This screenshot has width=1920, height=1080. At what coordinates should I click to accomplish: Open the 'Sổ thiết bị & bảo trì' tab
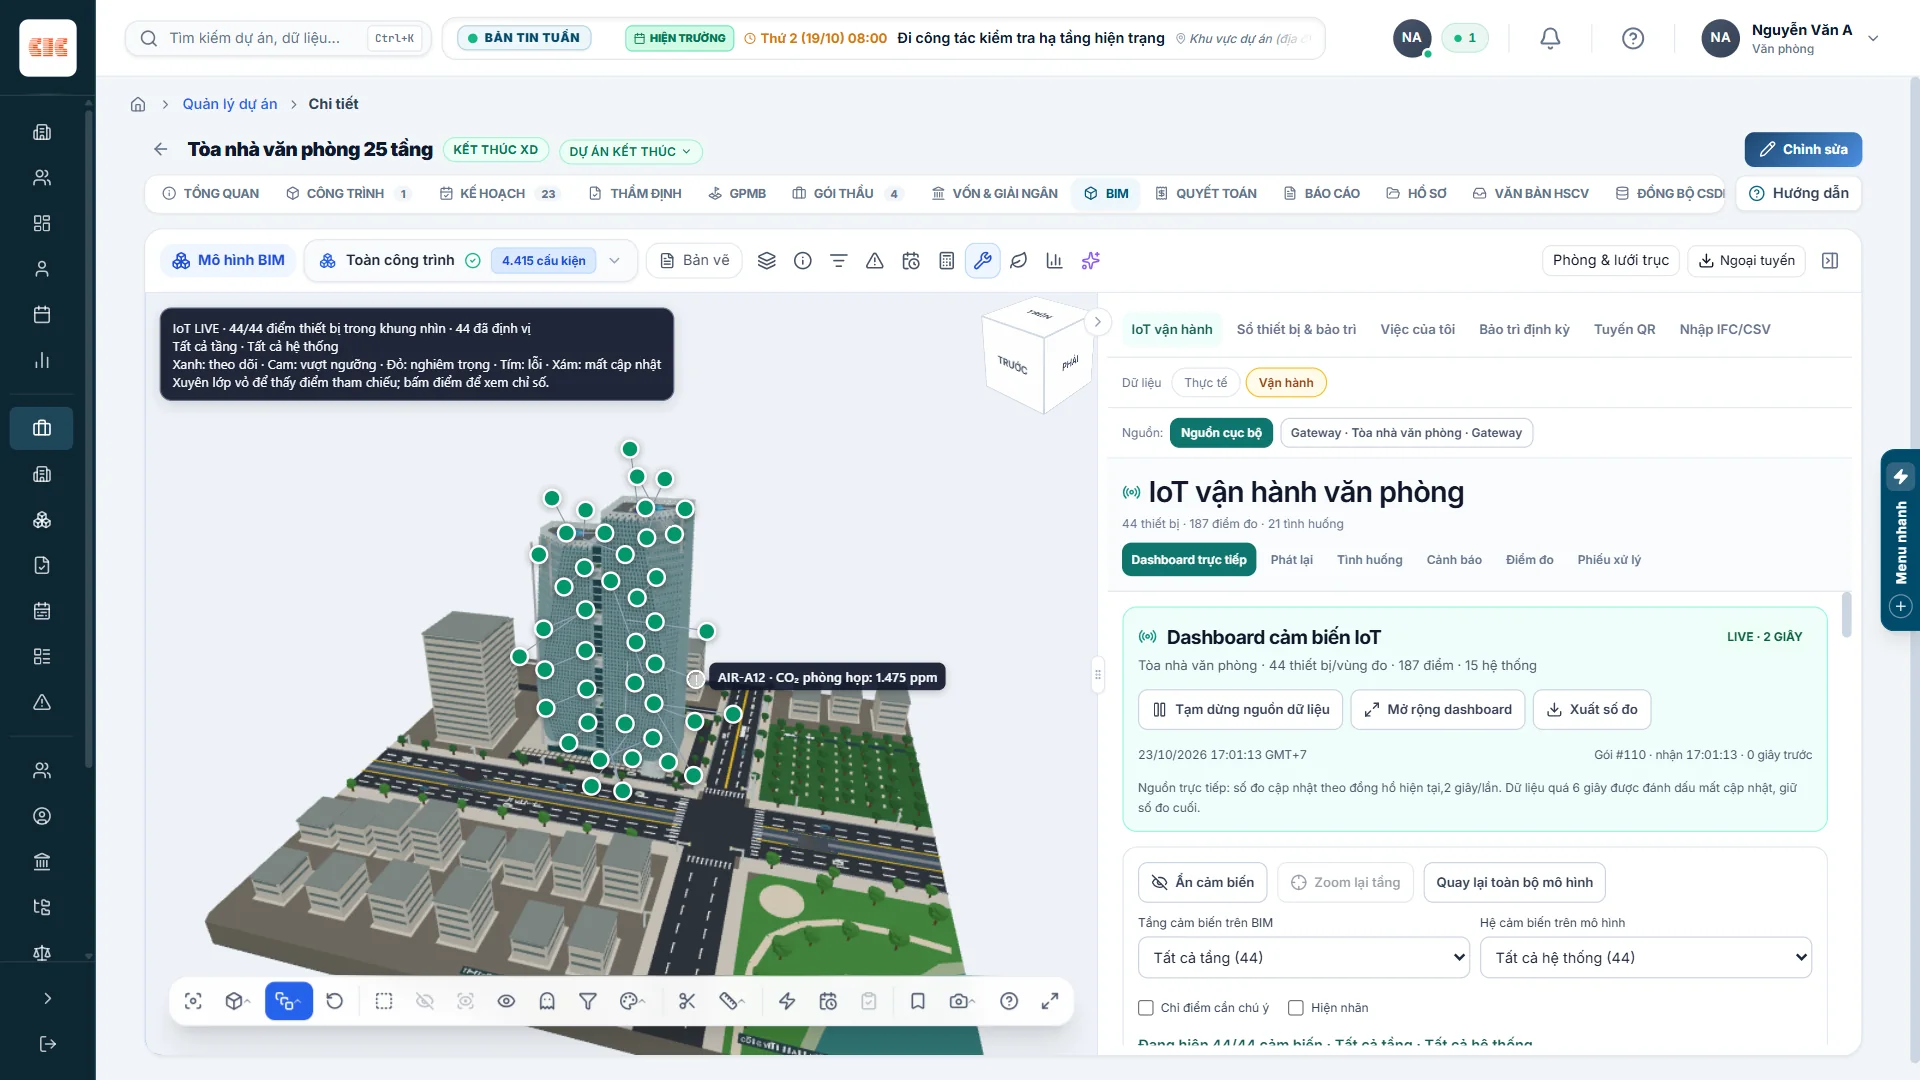coord(1296,329)
